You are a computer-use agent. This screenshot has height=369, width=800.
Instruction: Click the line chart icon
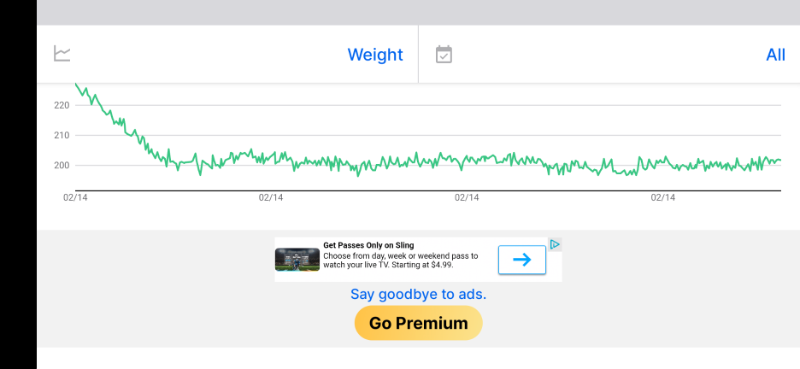point(62,54)
